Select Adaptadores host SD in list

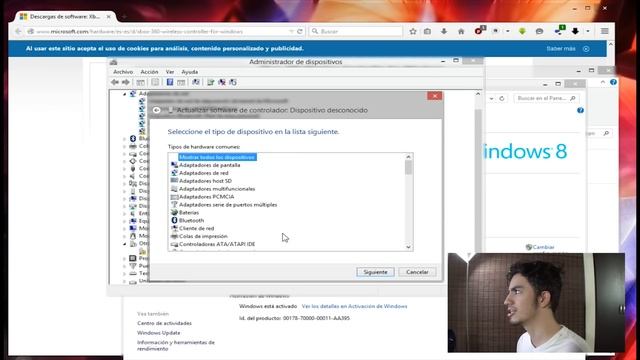[205, 181]
